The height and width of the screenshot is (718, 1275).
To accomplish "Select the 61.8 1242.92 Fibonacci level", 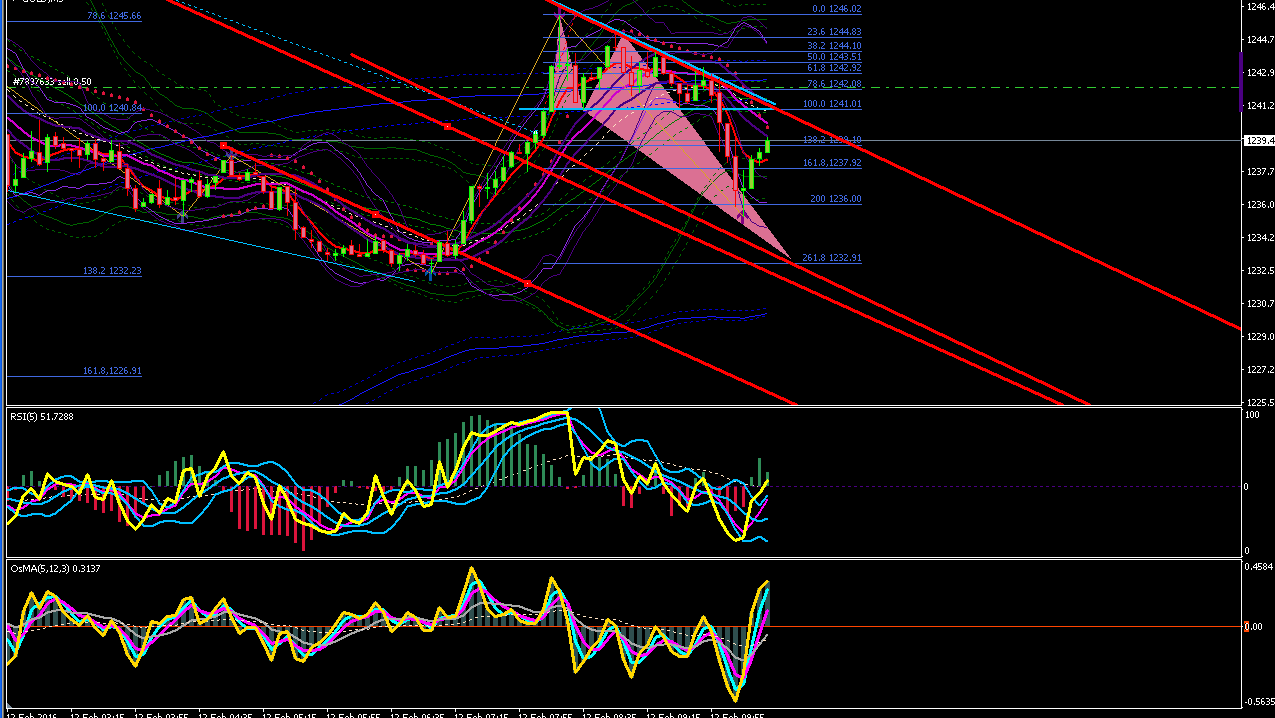I will tap(834, 68).
